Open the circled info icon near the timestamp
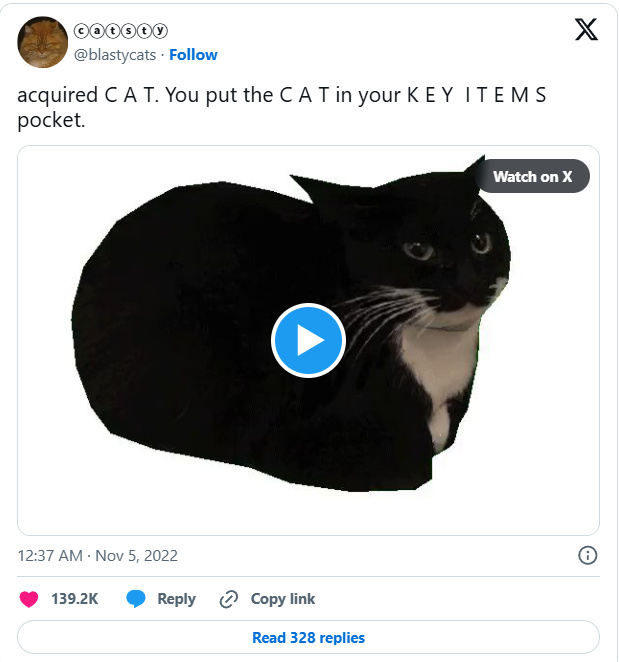Viewport: 619px width, 662px height. [x=587, y=555]
